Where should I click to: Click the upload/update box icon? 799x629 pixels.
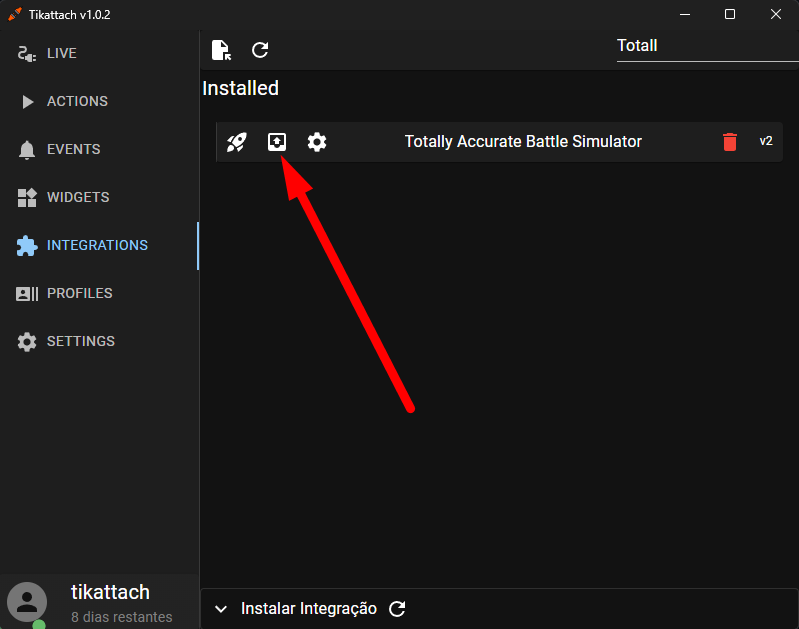tap(277, 142)
